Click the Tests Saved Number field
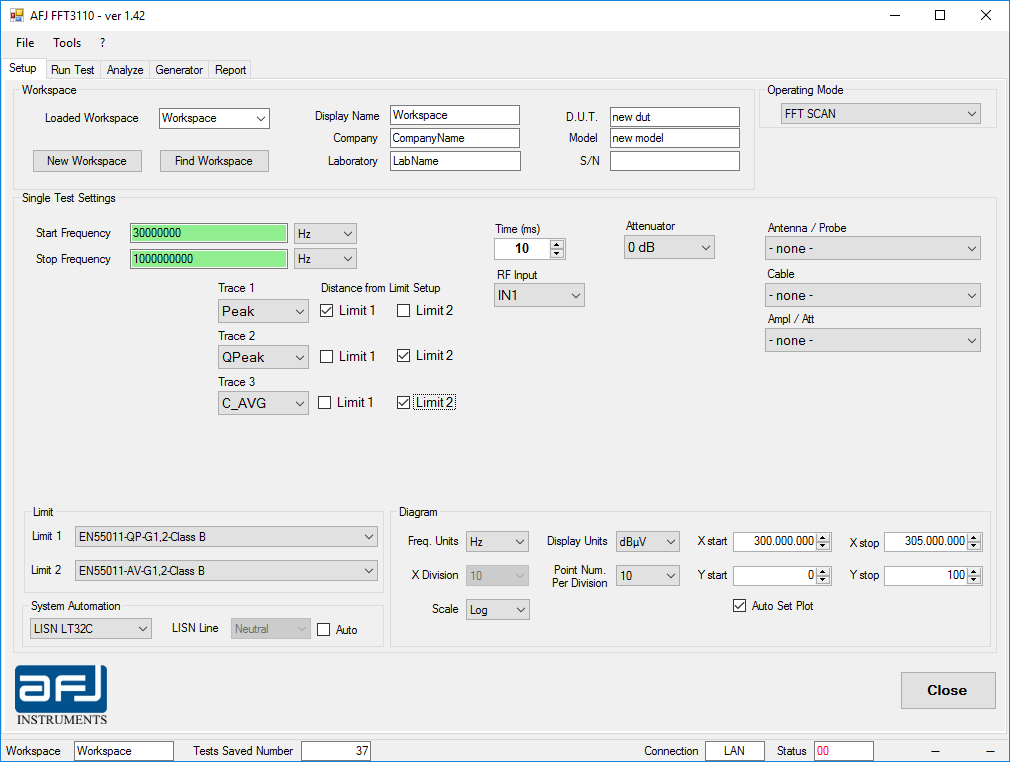This screenshot has width=1010, height=762. tap(336, 751)
